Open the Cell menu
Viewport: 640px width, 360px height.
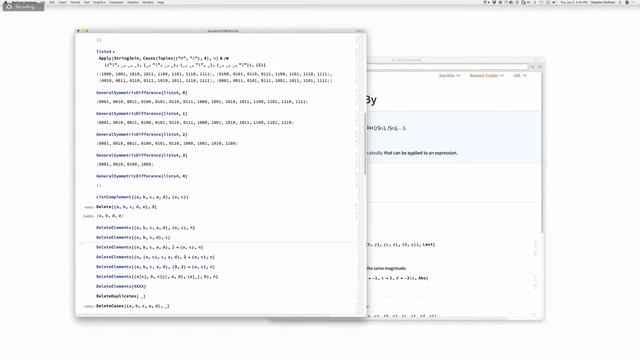pos(87,2)
